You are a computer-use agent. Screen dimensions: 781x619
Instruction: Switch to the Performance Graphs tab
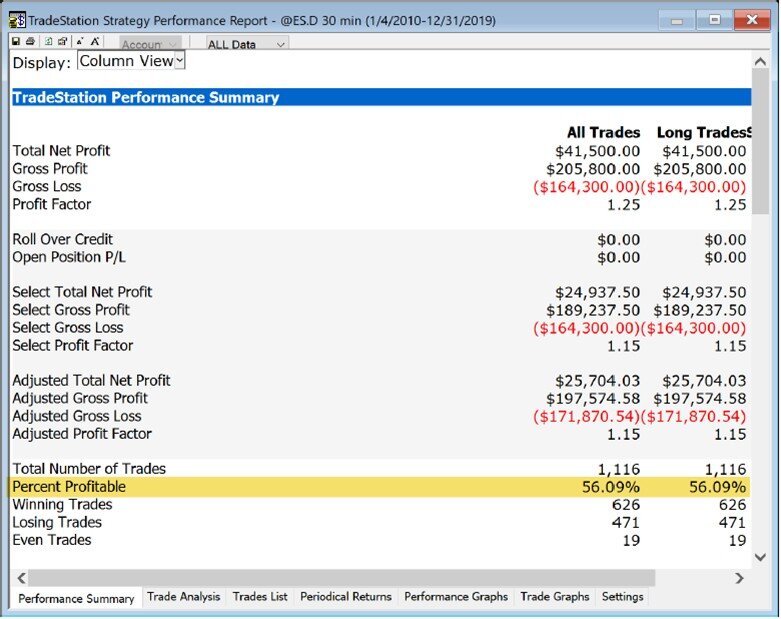456,597
